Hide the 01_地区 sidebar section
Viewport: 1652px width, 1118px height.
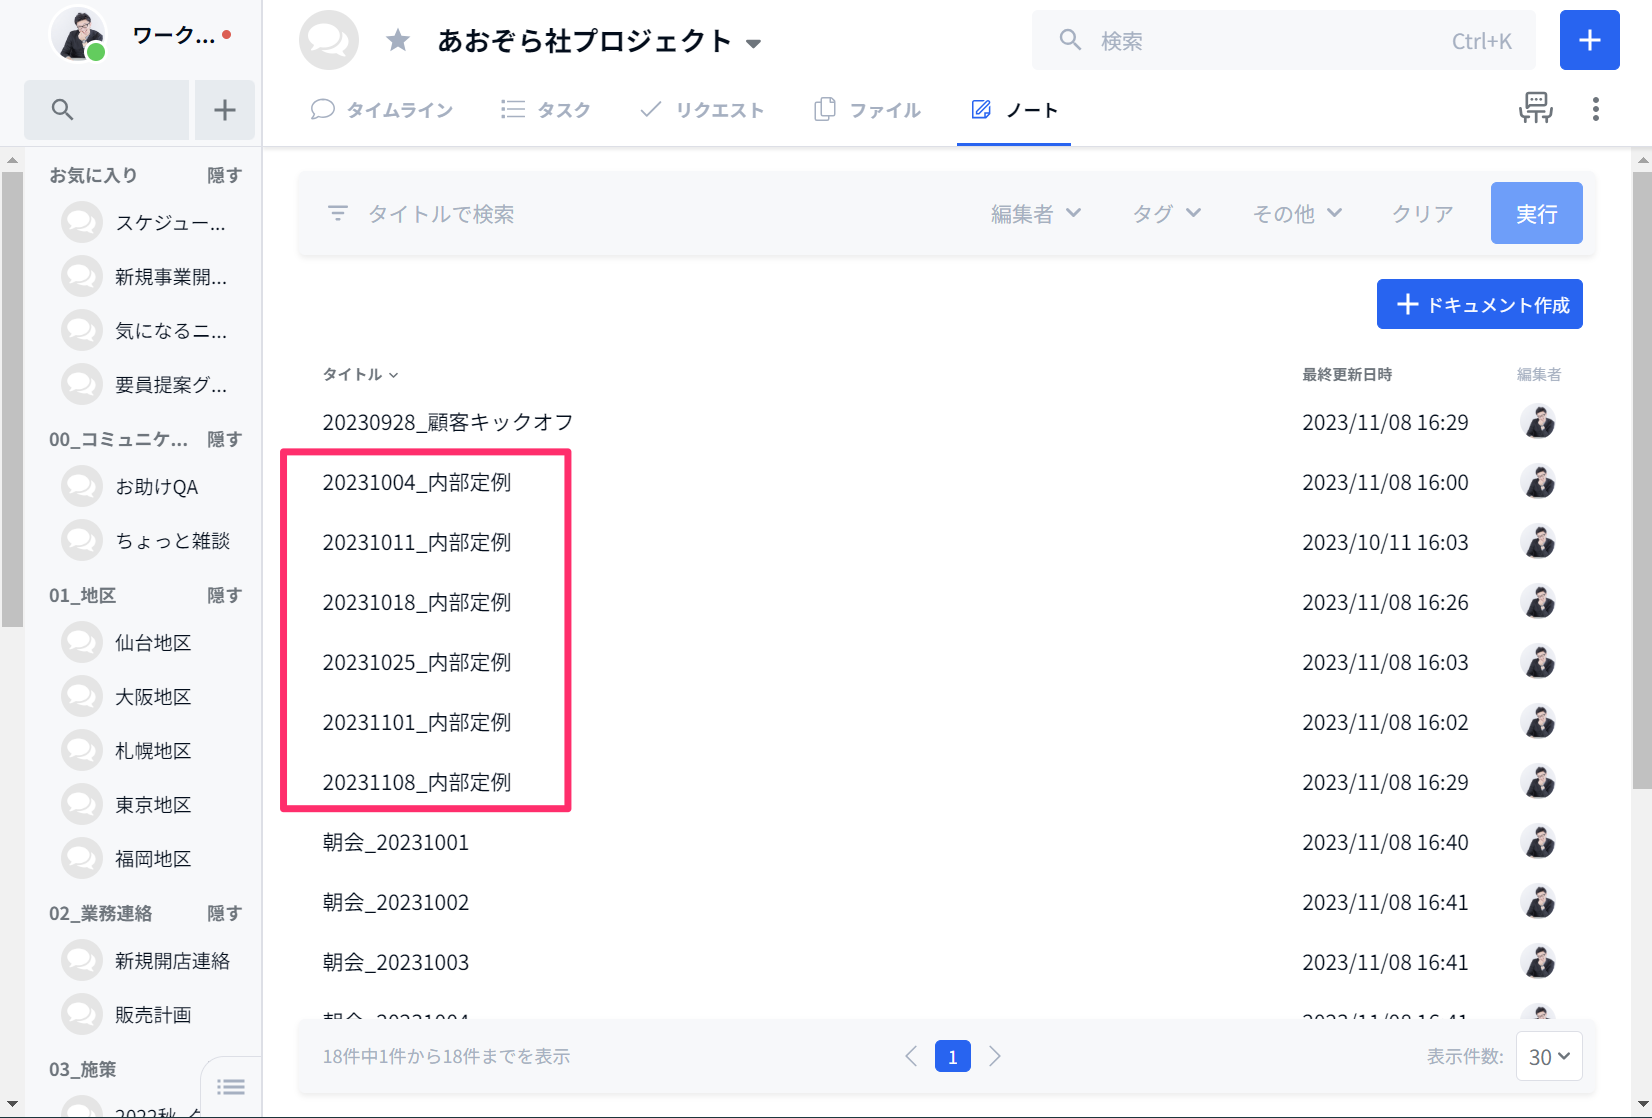224,595
